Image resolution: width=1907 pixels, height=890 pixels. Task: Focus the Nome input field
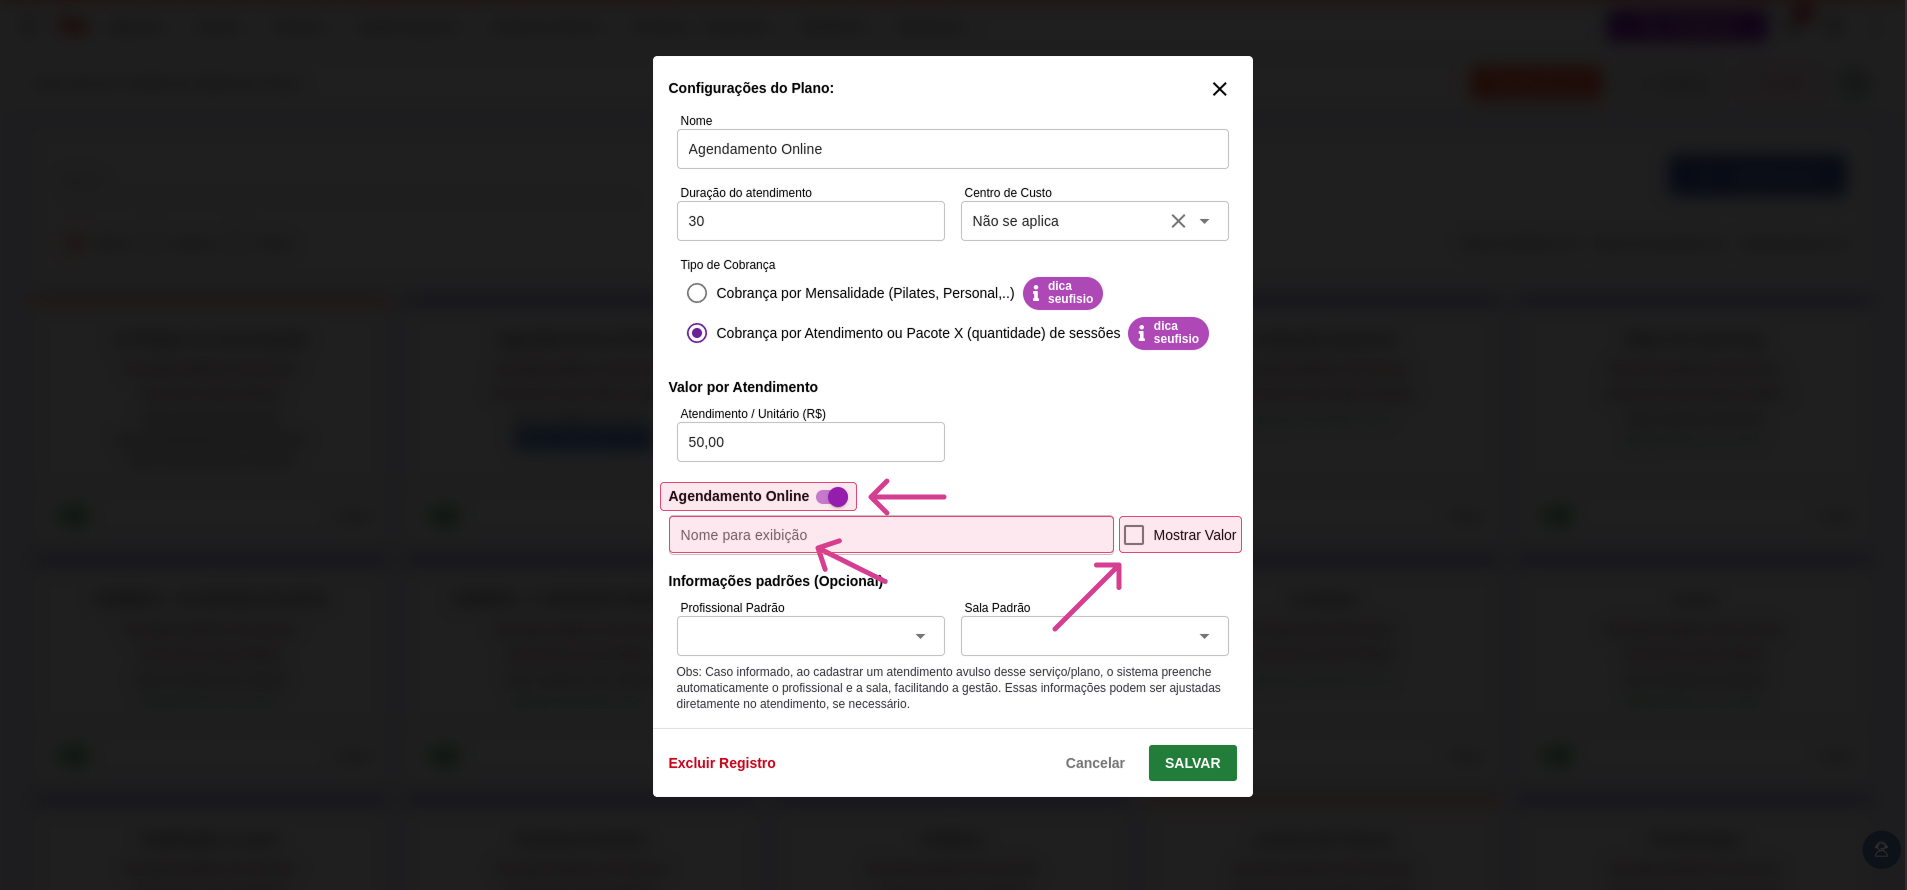[952, 149]
